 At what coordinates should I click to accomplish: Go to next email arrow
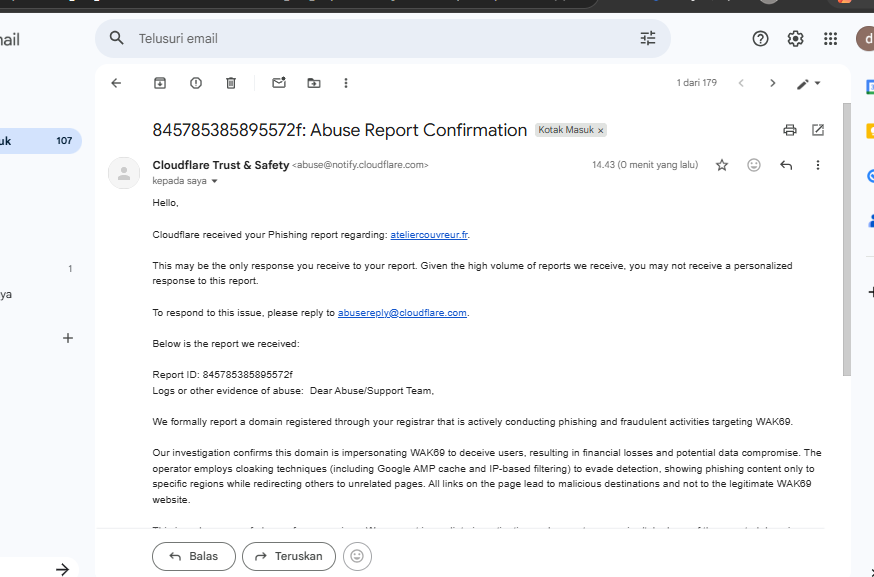click(773, 83)
